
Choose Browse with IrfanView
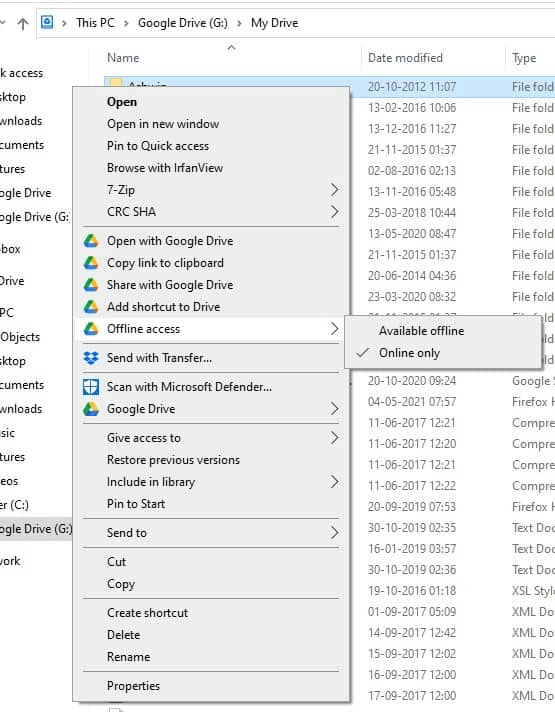coord(164,168)
